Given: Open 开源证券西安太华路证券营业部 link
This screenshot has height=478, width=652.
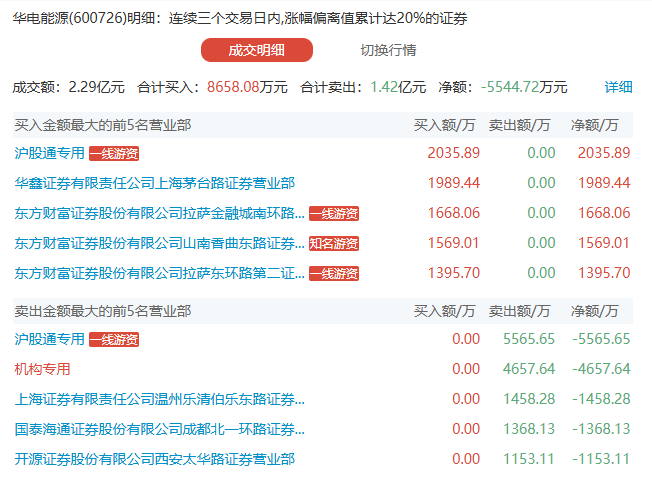Looking at the screenshot, I should (x=155, y=459).
